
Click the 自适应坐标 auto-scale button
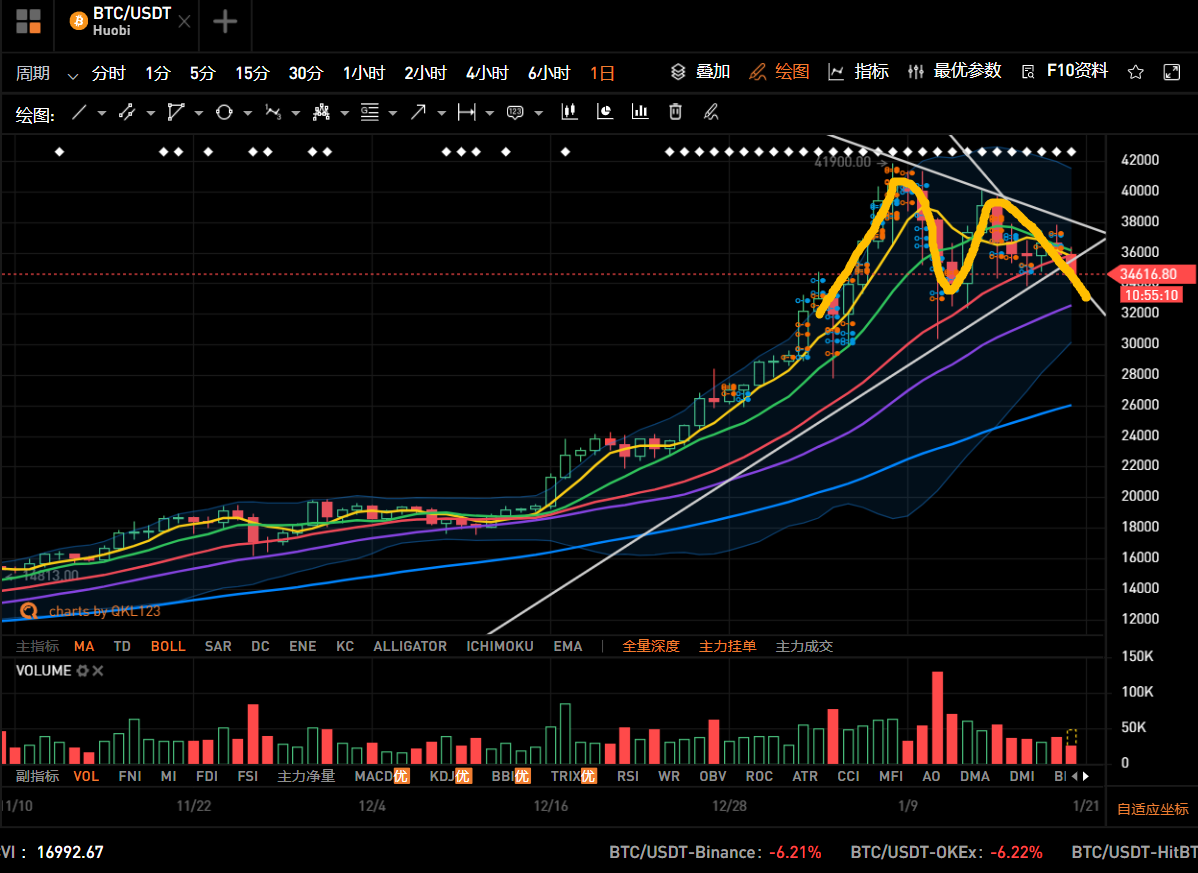pos(1152,809)
